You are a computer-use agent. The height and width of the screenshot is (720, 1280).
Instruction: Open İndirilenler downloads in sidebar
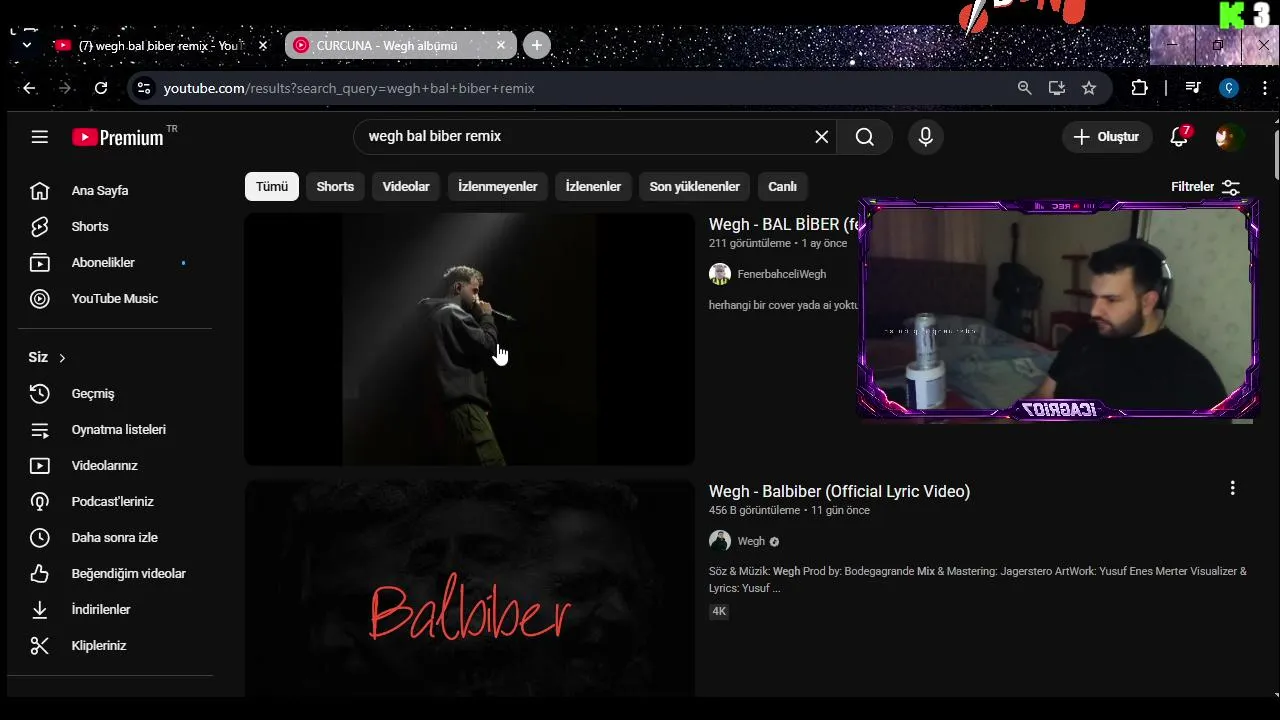[x=101, y=610]
